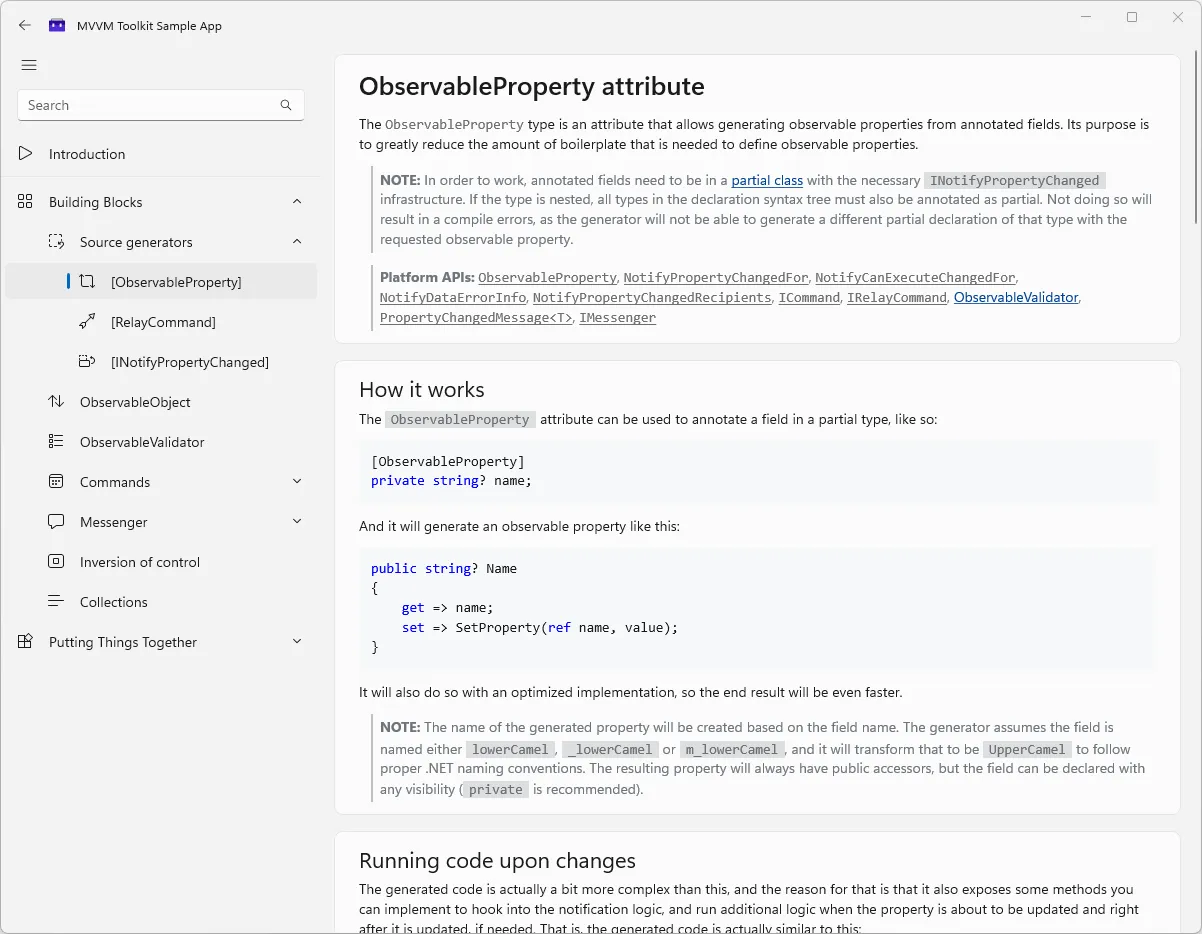Select Source generators nav item
Screen dimensions: 1202x934
[x=161, y=242]
